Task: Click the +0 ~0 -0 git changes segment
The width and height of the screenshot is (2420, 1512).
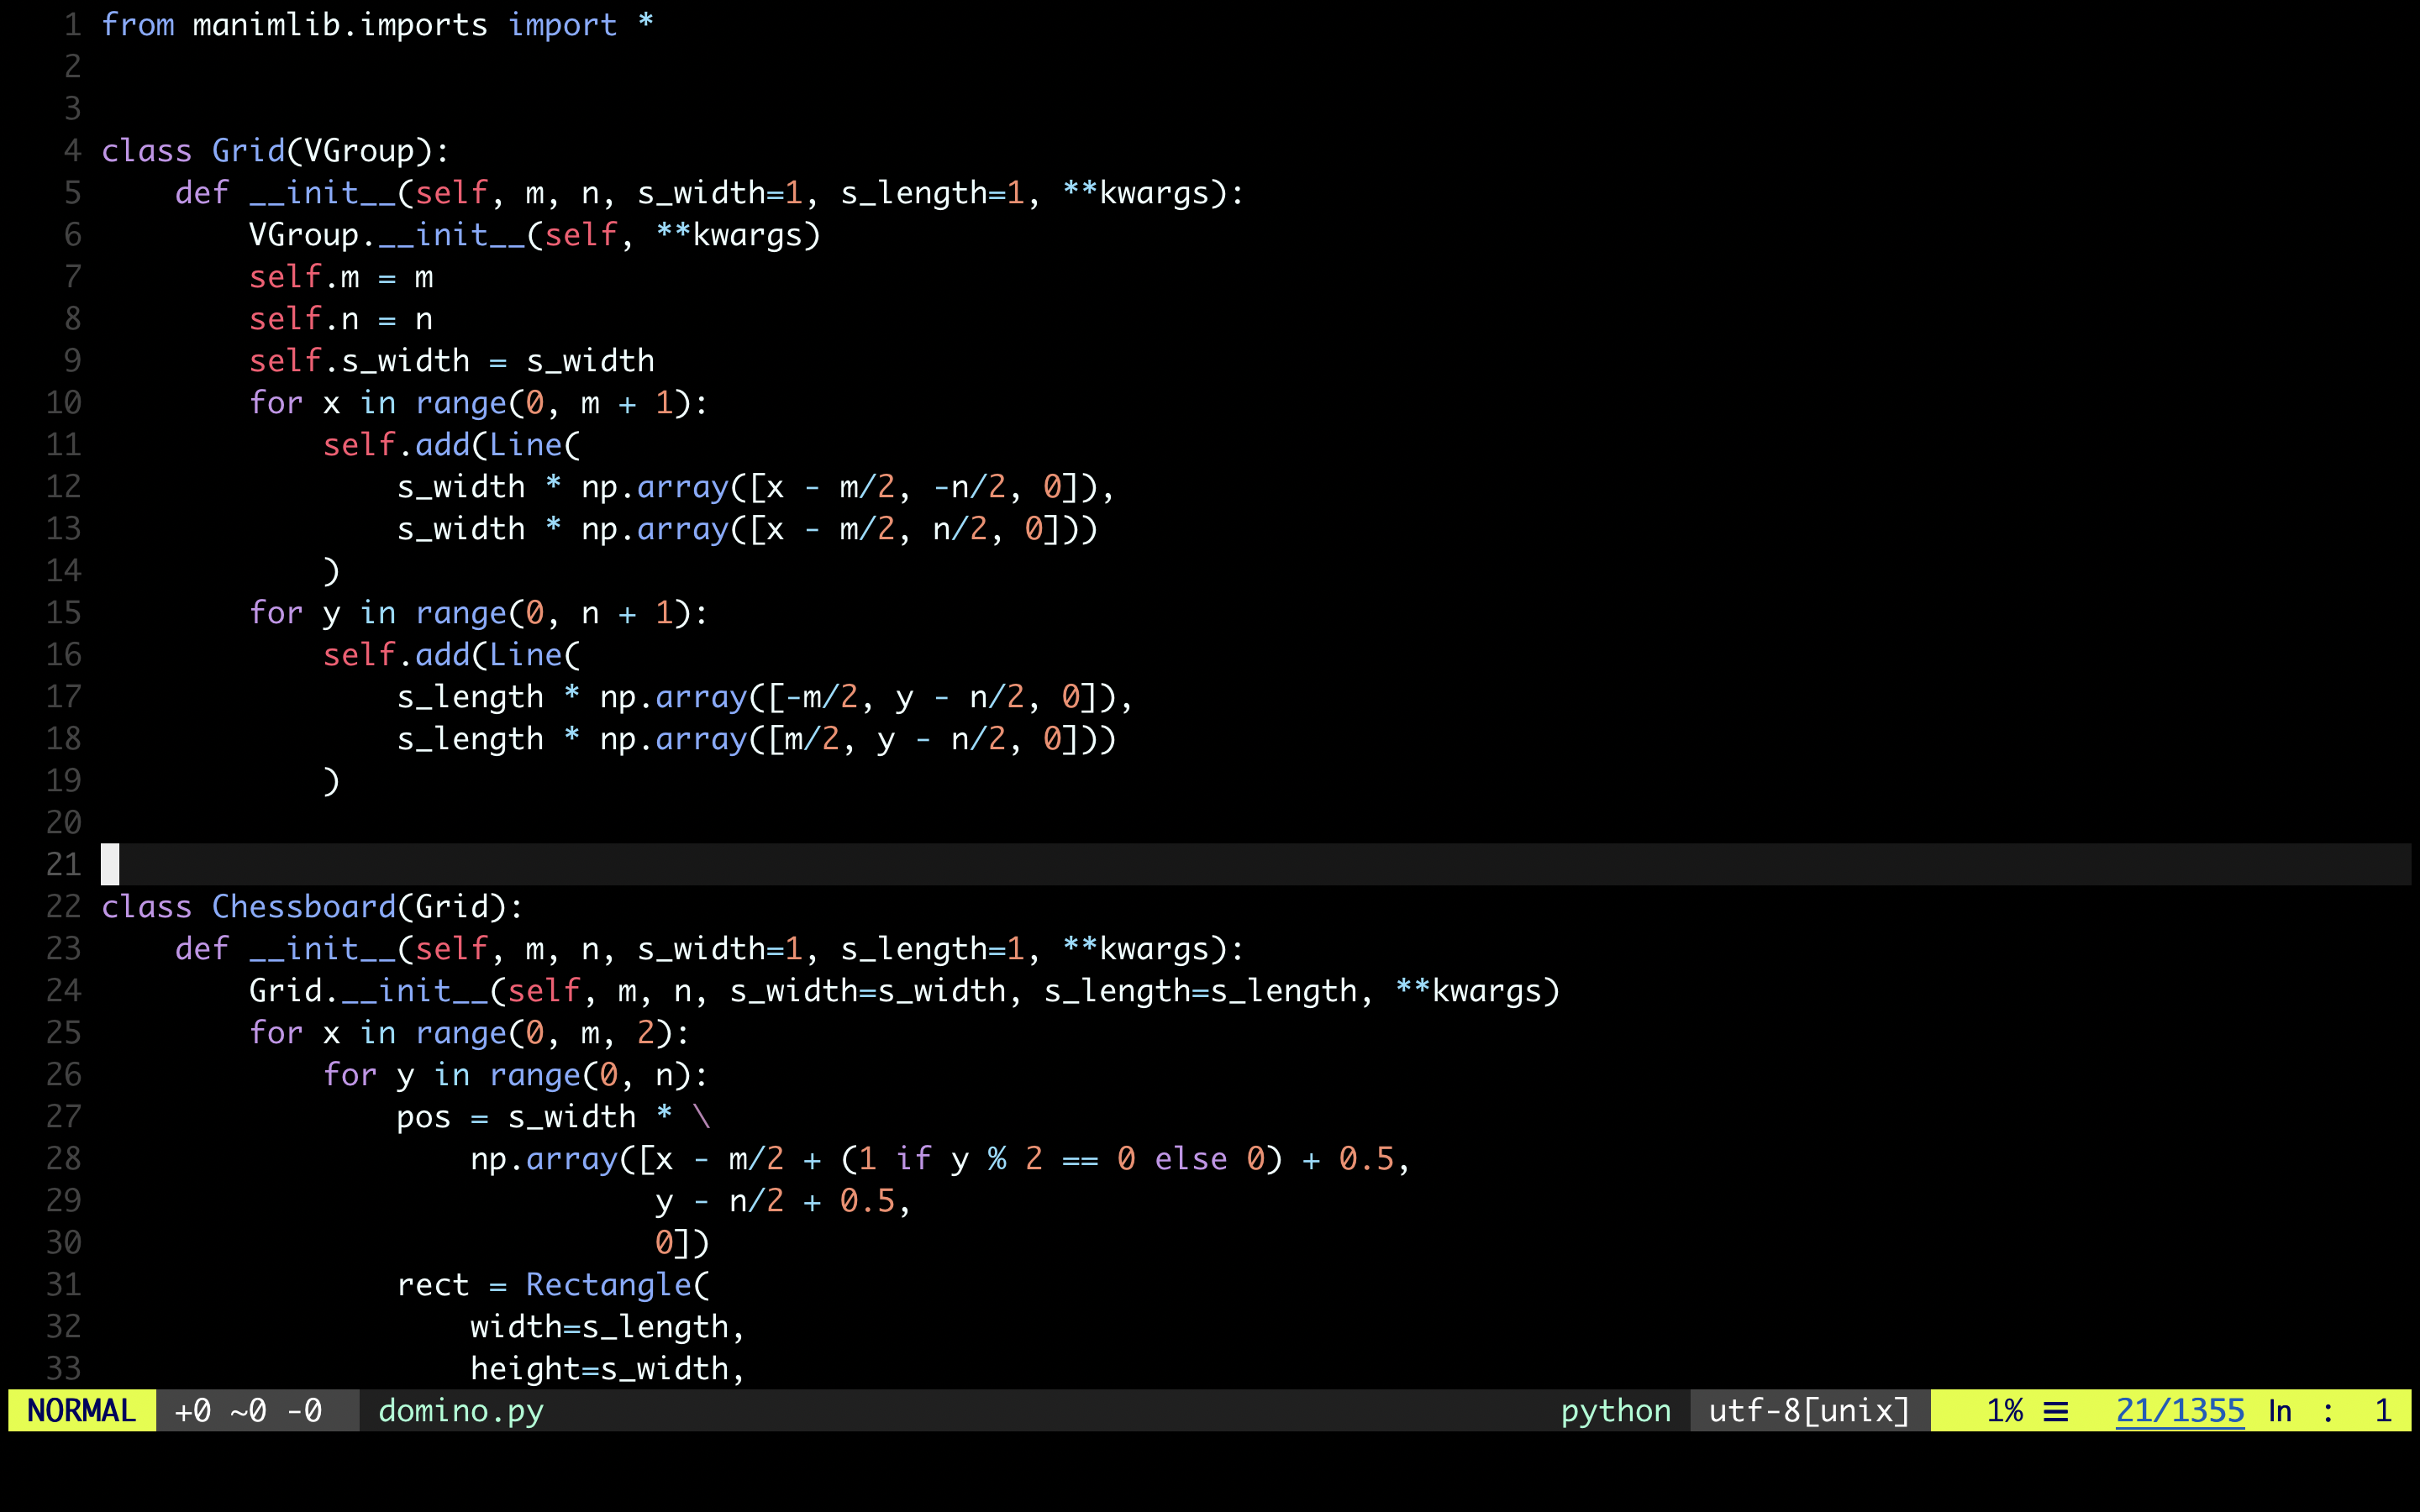Action: tap(248, 1410)
